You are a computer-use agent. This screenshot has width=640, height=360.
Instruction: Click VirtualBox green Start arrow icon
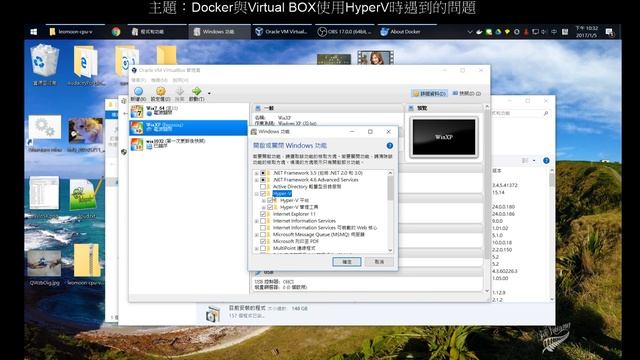pyautogui.click(x=197, y=91)
